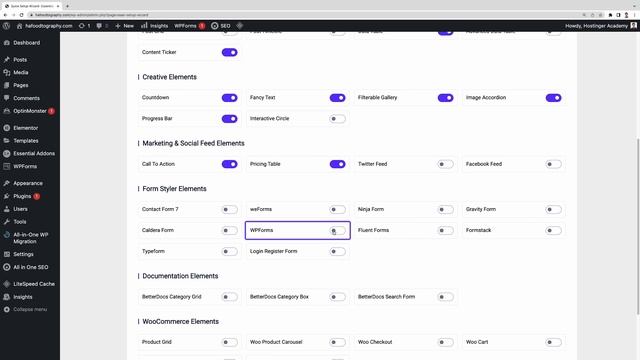This screenshot has width=640, height=360.
Task: Enable the WPForms styler toggle
Action: pos(338,231)
